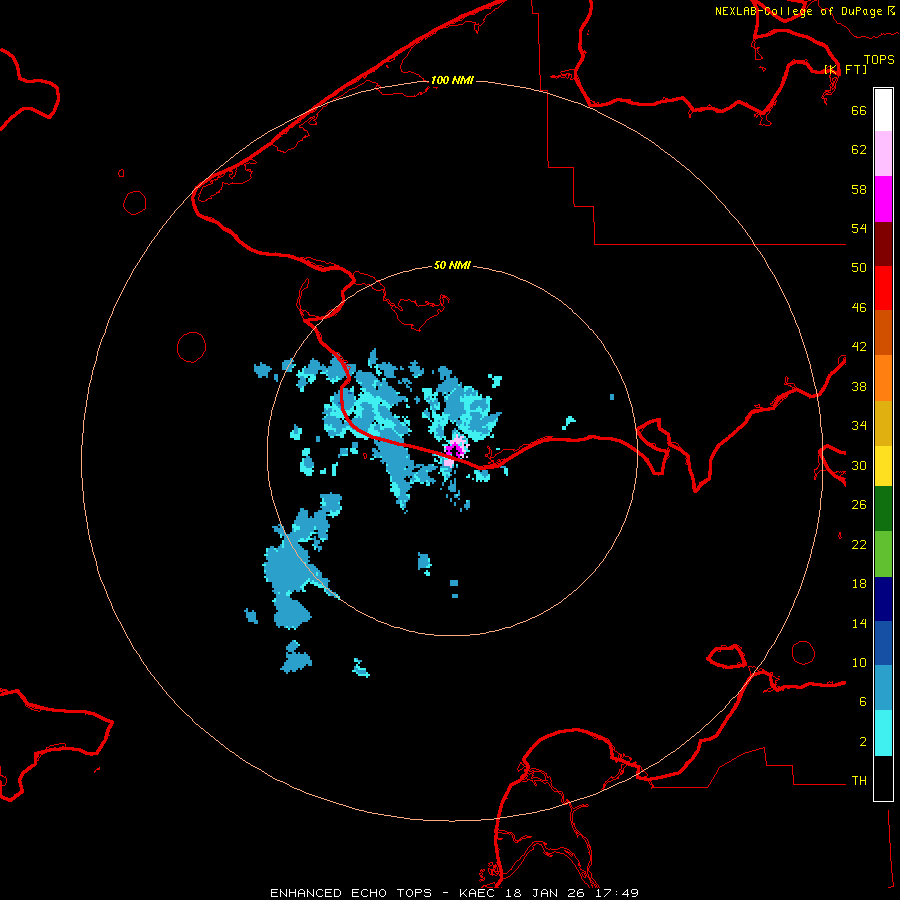Click the 100 NMI range ring label
The image size is (900, 900).
point(452,80)
